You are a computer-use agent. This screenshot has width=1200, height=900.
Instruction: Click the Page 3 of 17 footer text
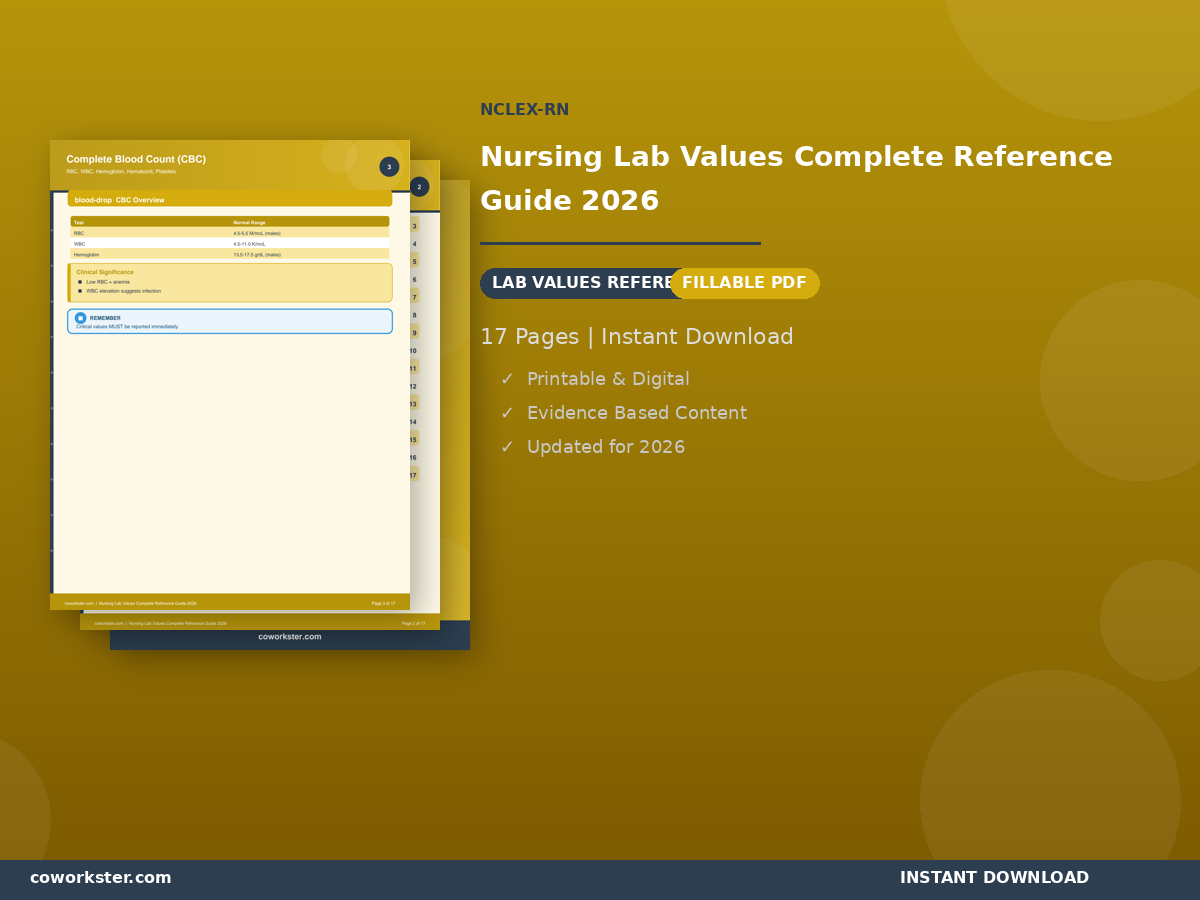383,603
